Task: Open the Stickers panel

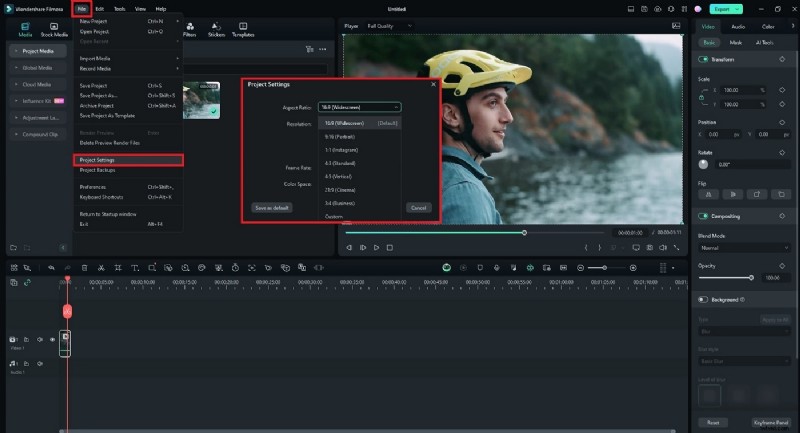Action: coord(216,30)
